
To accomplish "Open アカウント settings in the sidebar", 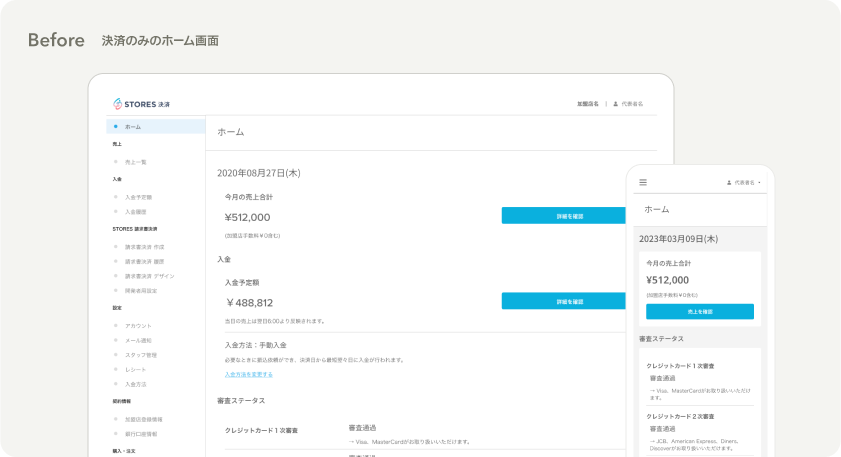I will 138,326.
